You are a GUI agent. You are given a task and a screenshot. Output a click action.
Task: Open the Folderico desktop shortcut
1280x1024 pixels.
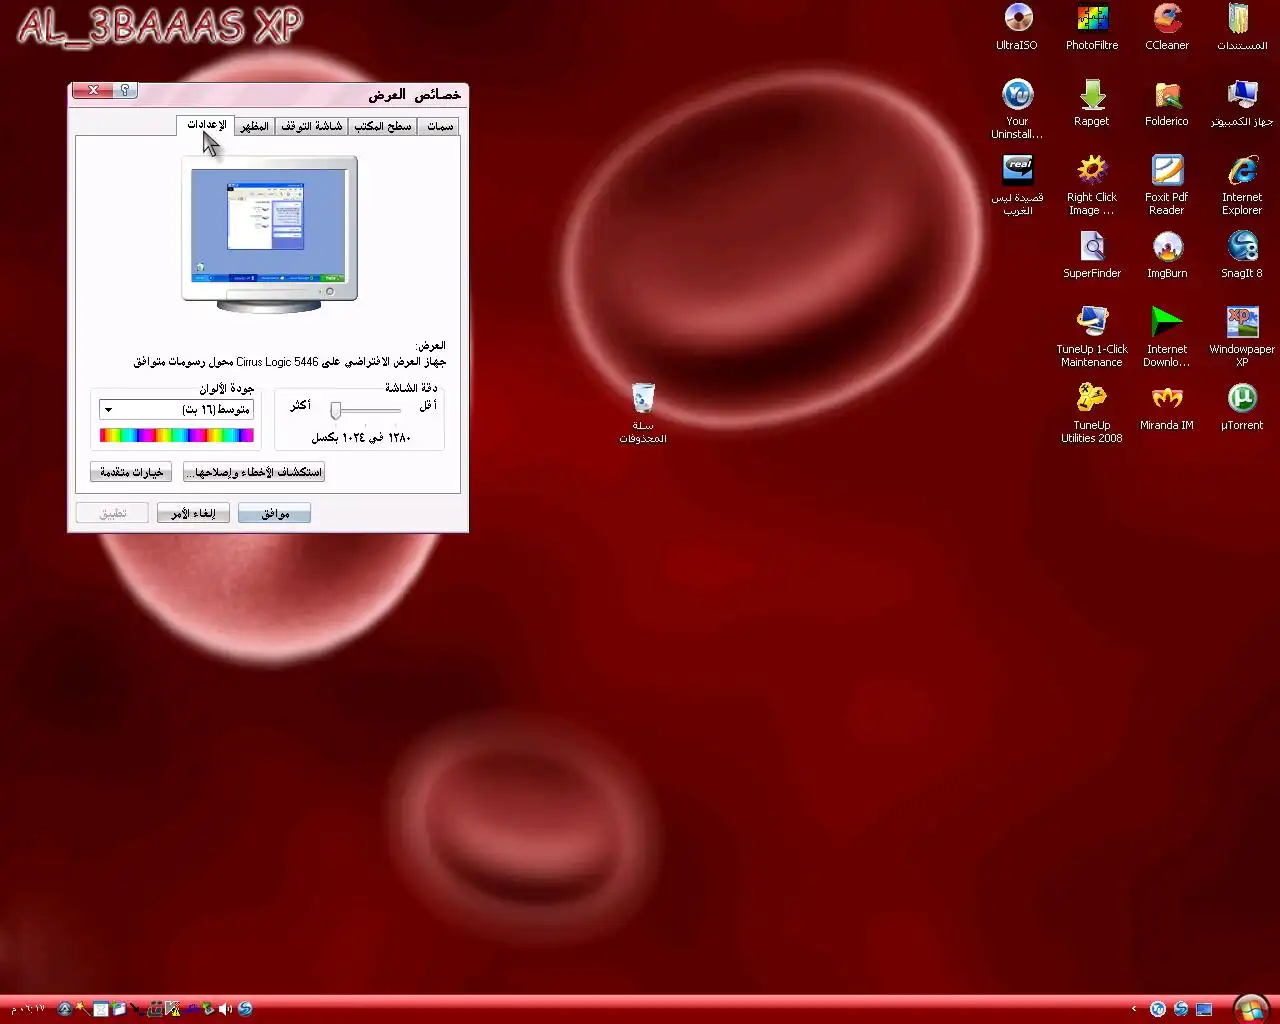(1167, 103)
